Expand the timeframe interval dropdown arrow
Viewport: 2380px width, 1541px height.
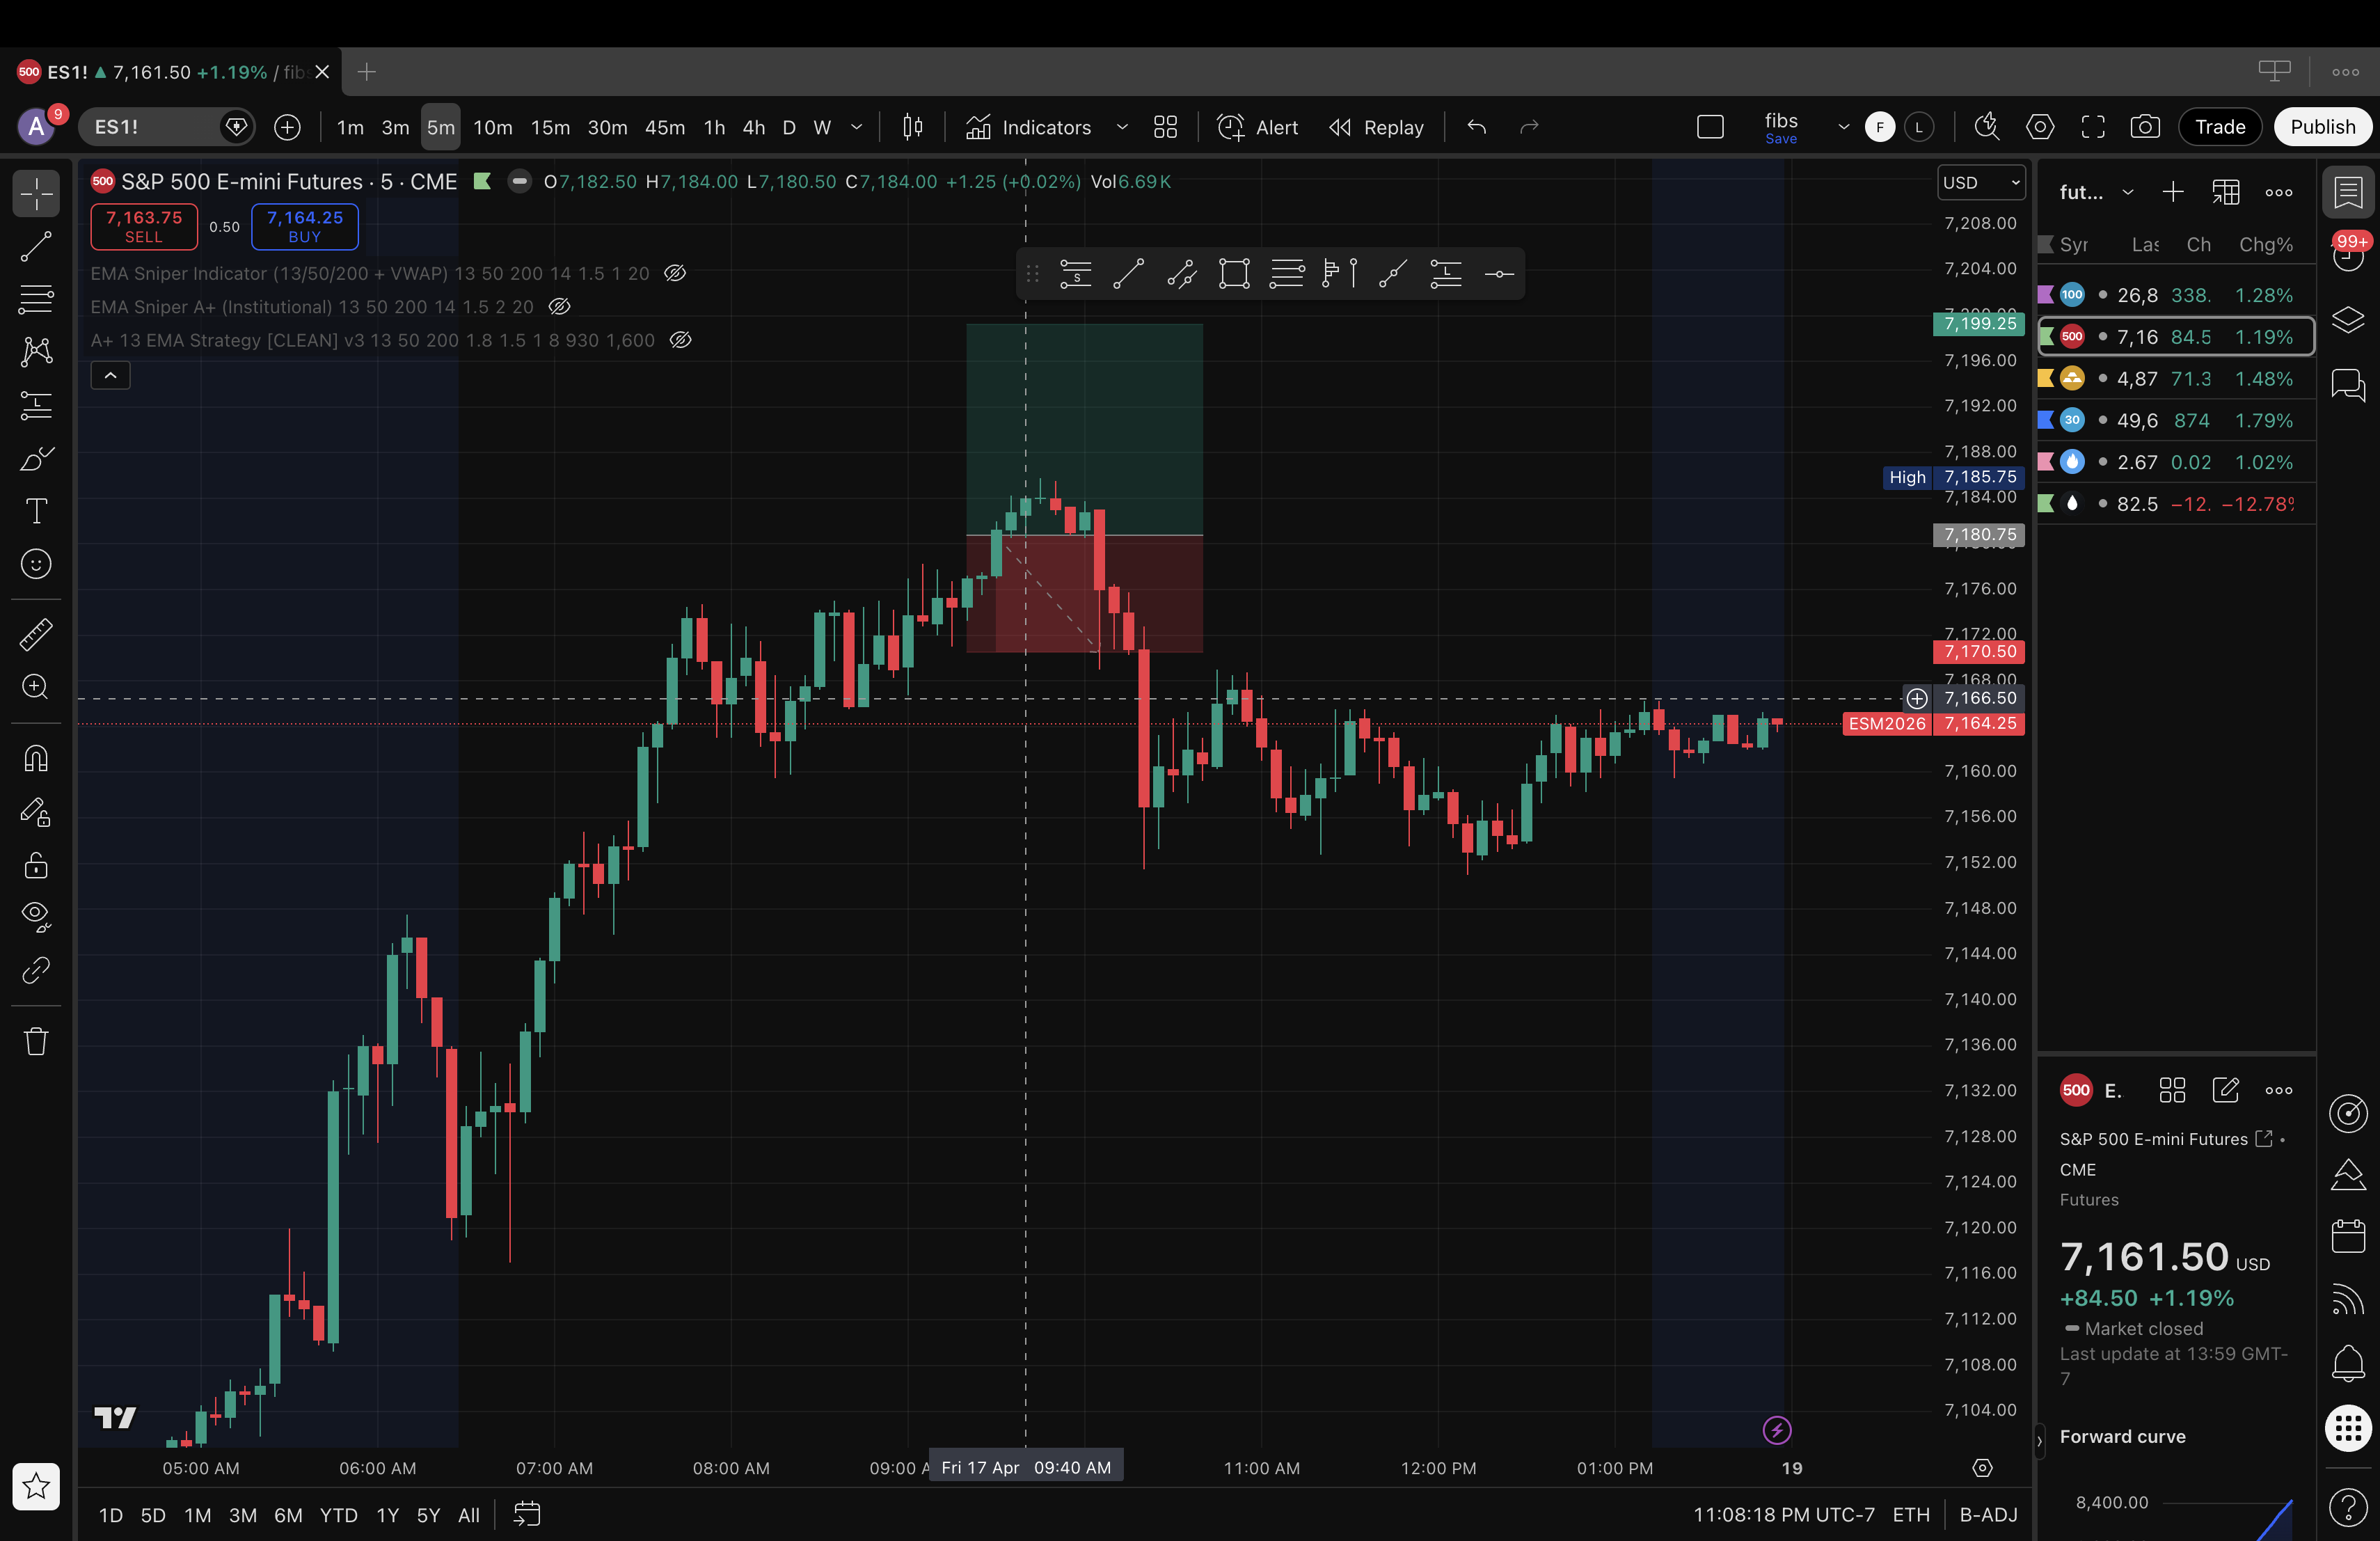tap(856, 127)
